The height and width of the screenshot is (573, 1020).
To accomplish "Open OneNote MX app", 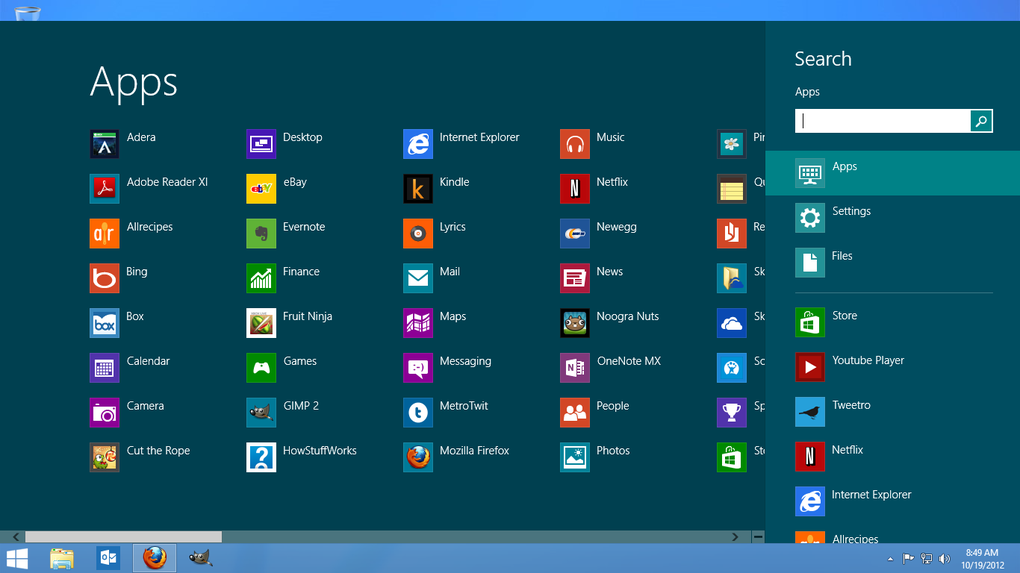I will coord(574,368).
